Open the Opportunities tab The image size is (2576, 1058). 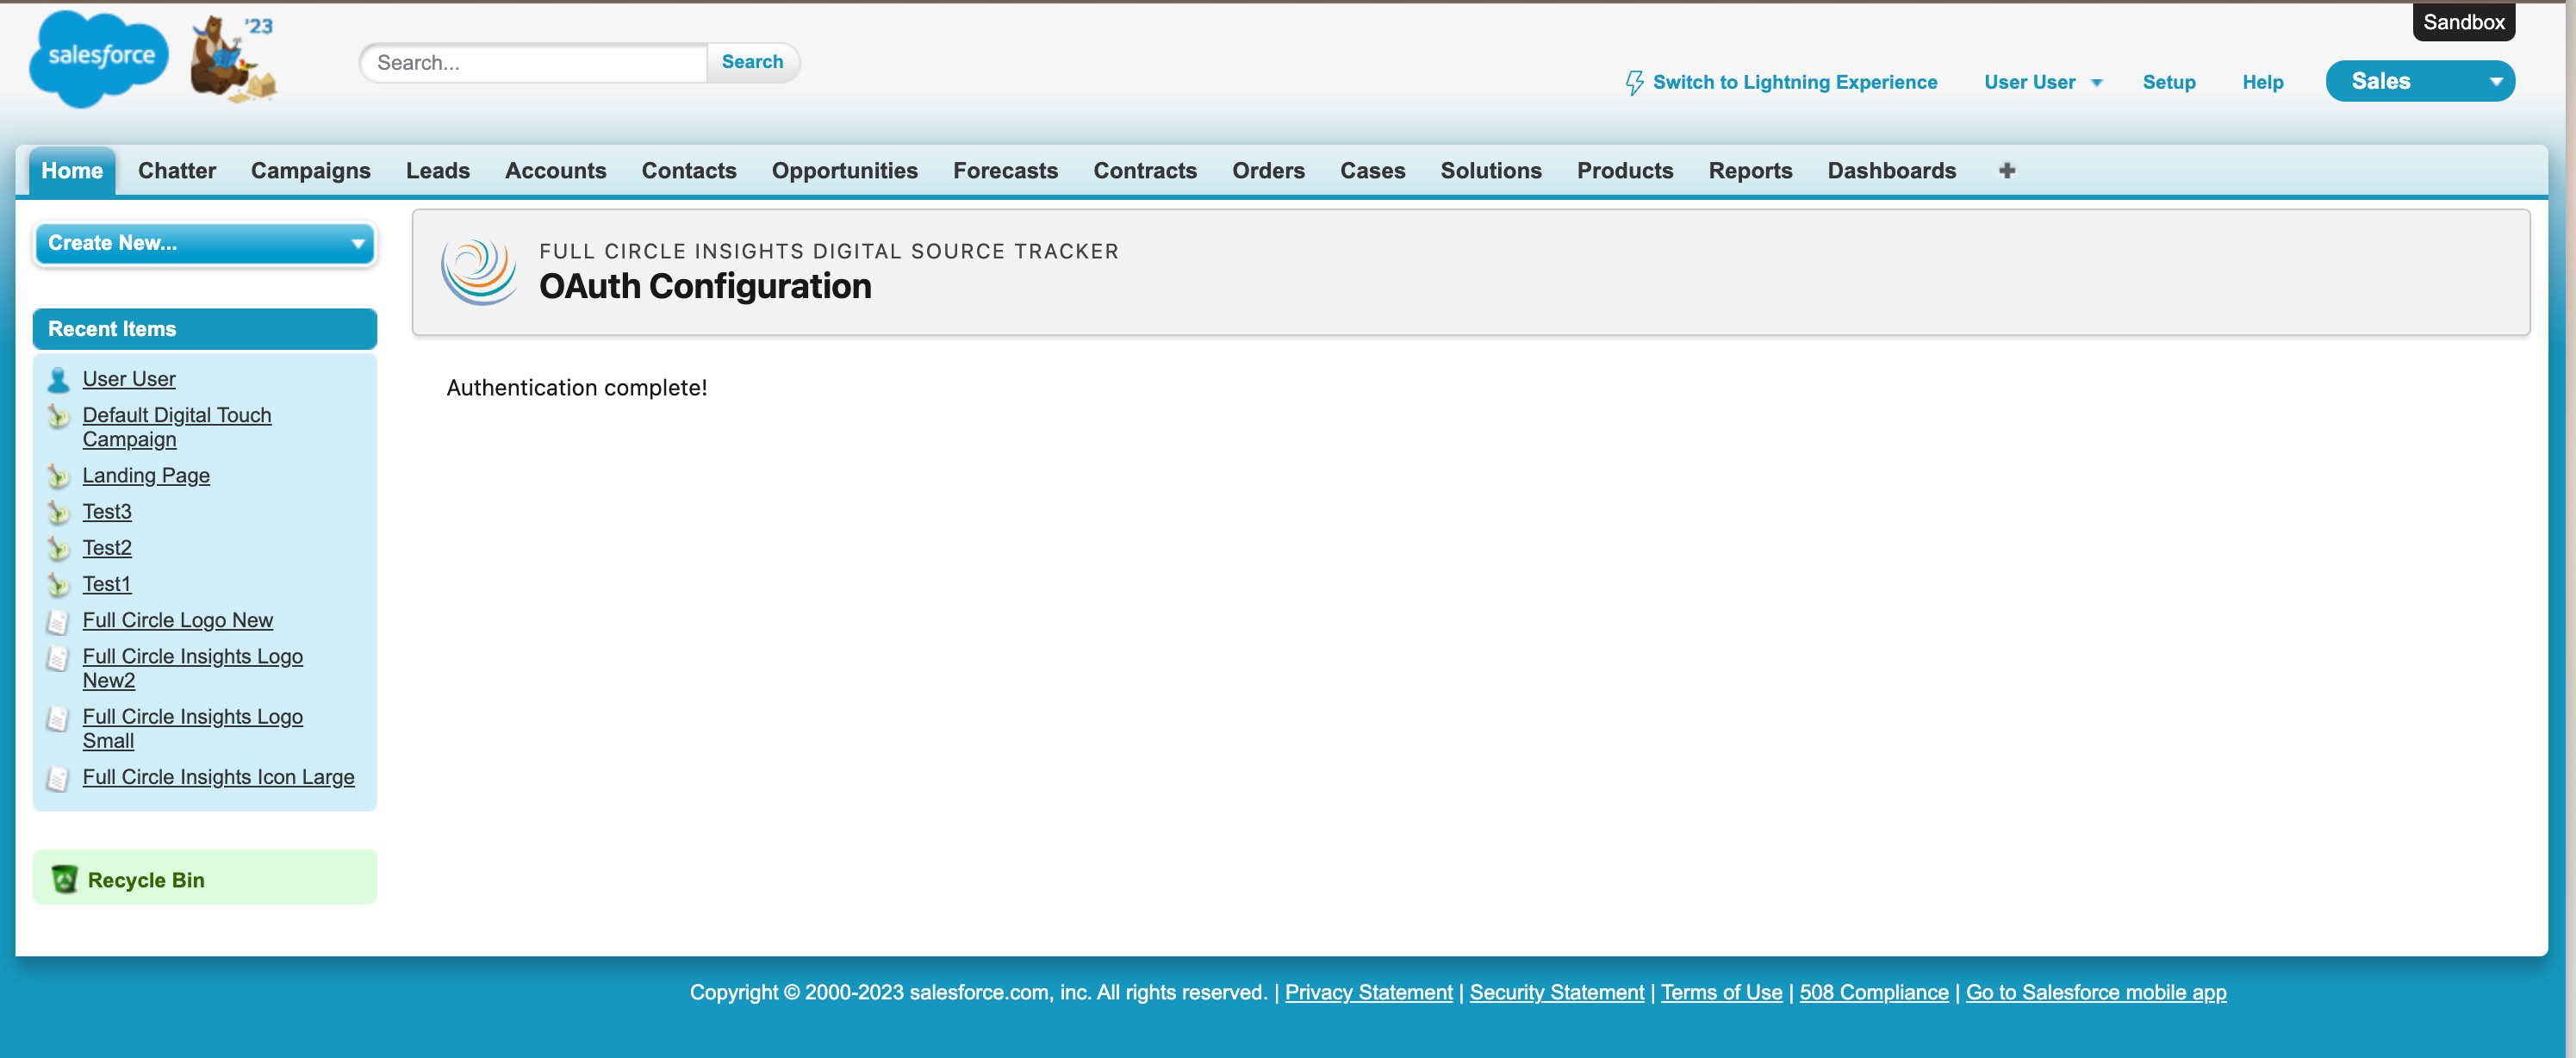point(845,171)
